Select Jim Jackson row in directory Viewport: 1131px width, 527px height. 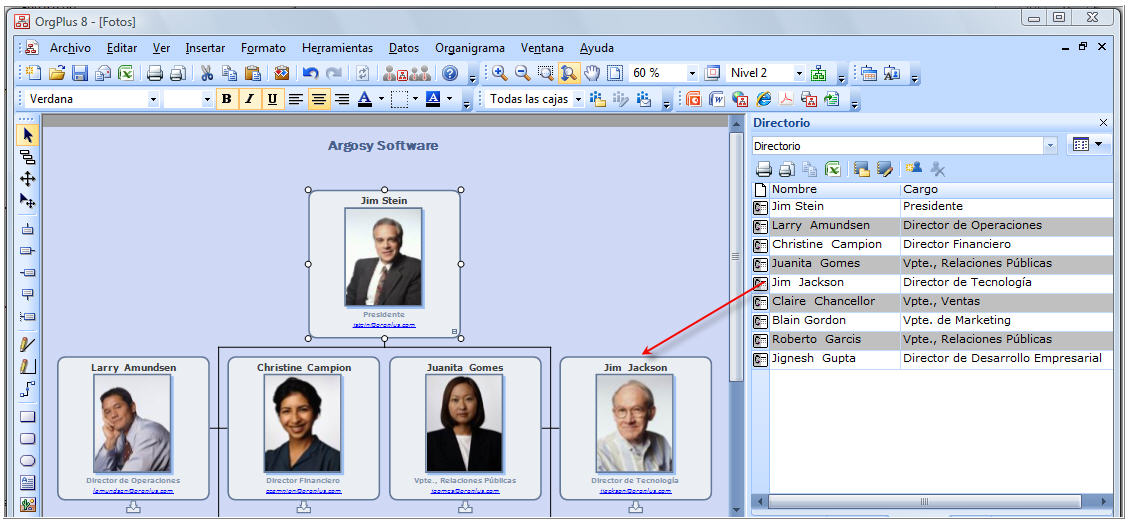932,282
